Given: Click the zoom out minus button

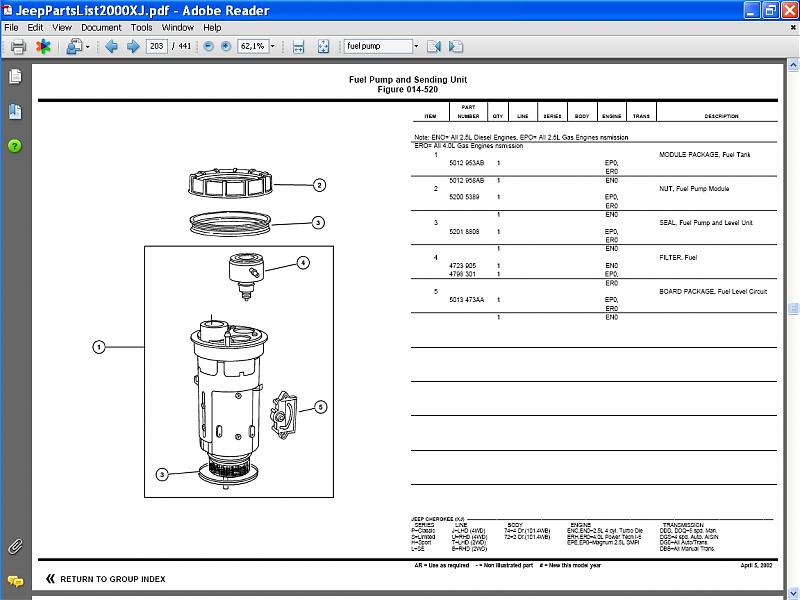Looking at the screenshot, I should click(208, 46).
